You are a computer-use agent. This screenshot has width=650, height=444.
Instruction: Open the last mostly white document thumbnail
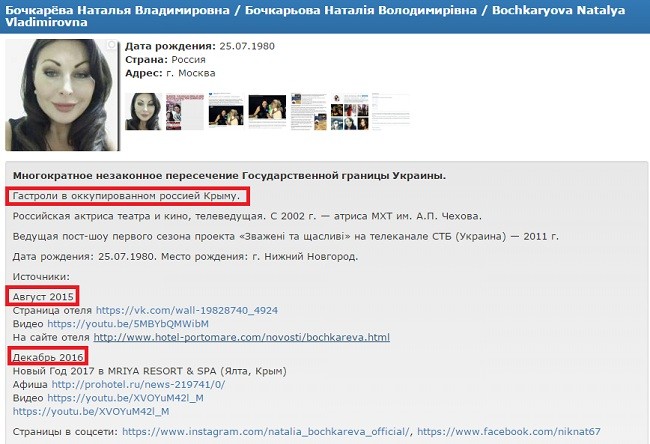click(390, 112)
